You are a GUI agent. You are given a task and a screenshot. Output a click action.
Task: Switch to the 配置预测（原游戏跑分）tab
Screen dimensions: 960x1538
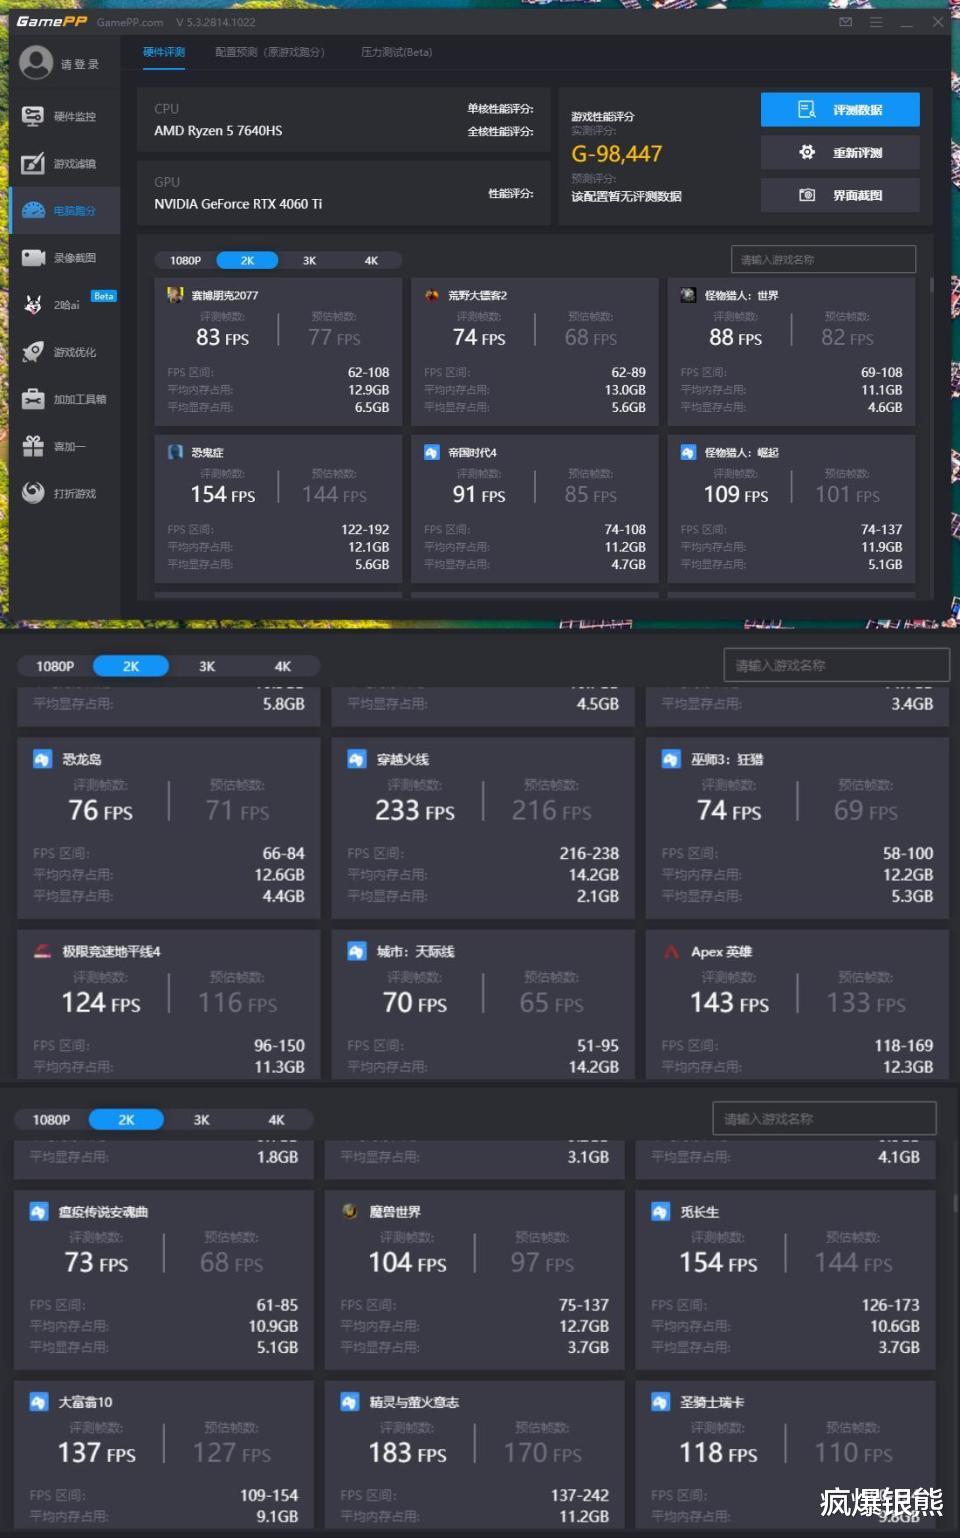pyautogui.click(x=270, y=52)
